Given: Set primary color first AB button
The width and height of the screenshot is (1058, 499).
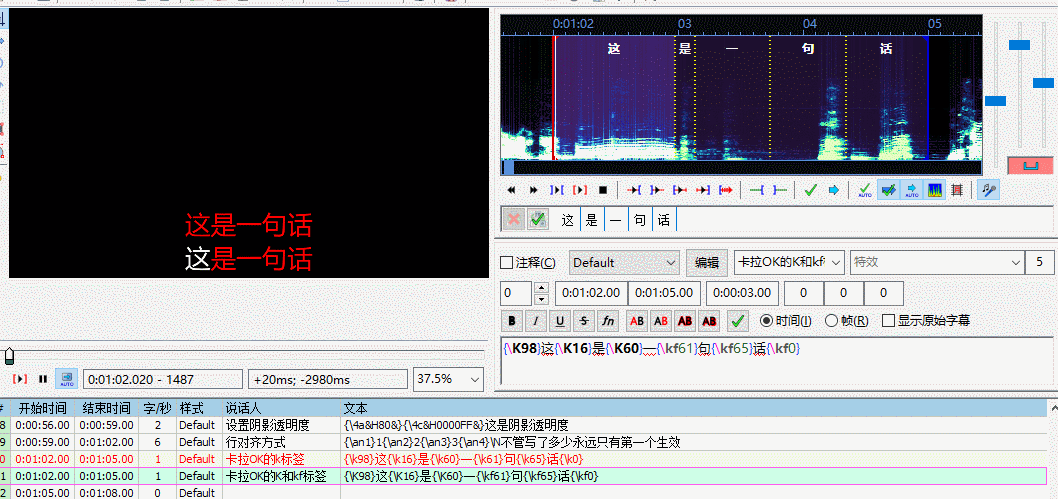Looking at the screenshot, I should click(637, 321).
